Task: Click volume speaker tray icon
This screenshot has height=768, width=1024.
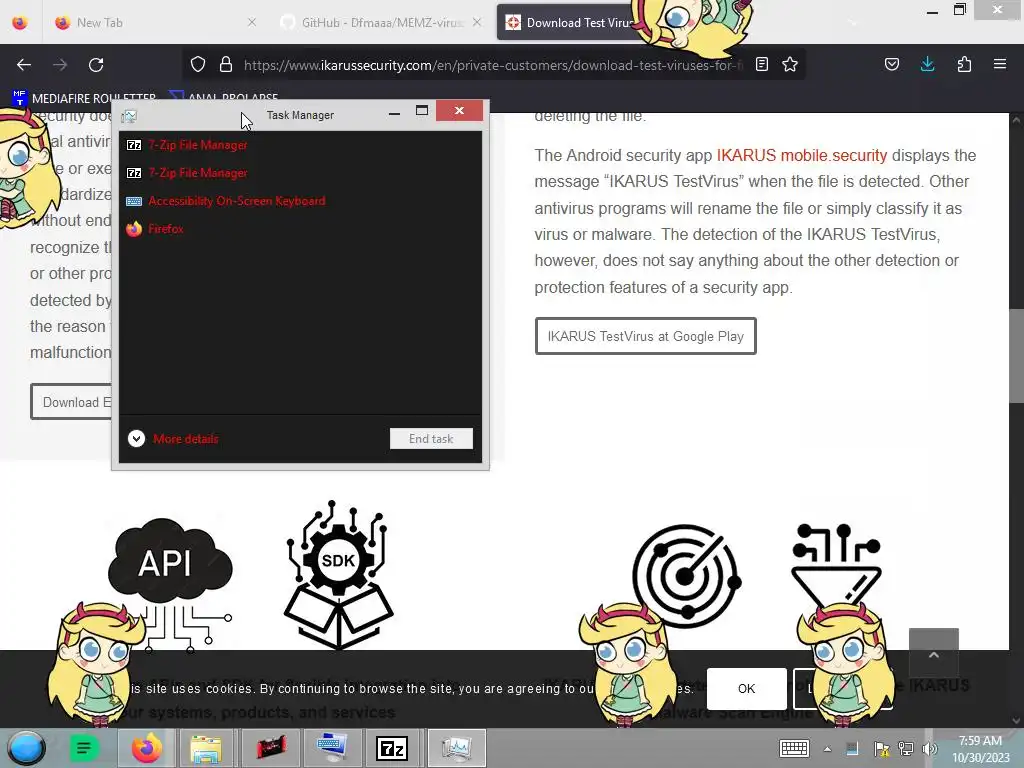Action: (930, 748)
